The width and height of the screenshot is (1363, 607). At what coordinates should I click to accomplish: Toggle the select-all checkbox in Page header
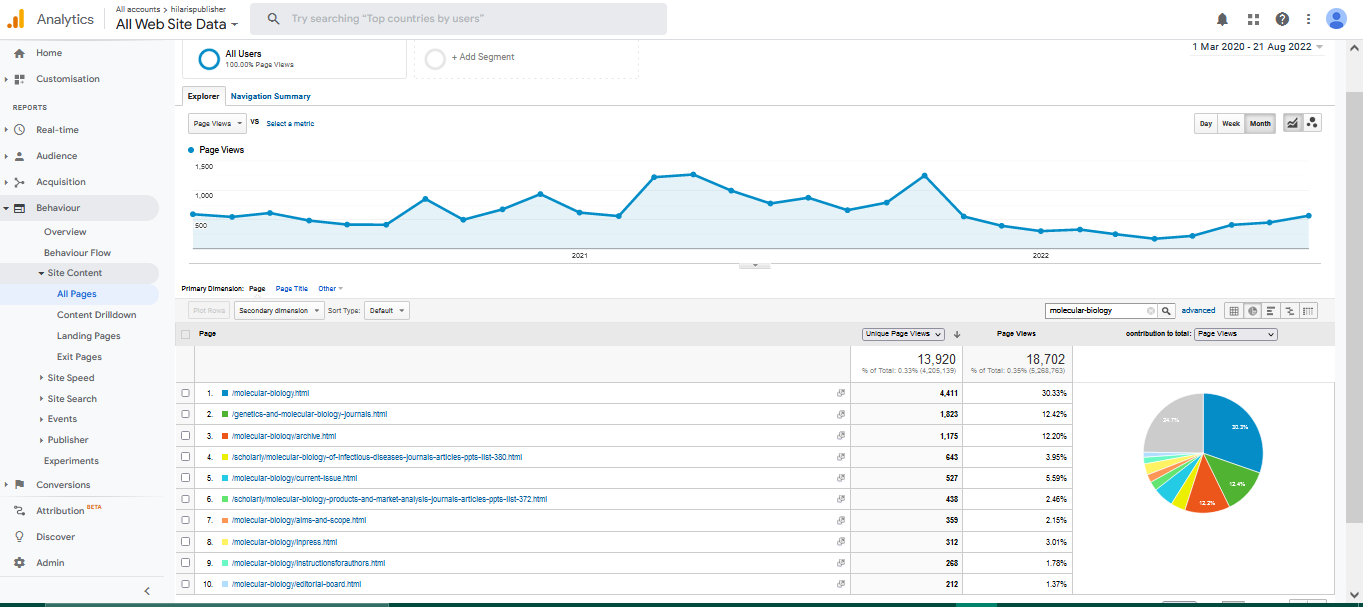click(x=186, y=334)
